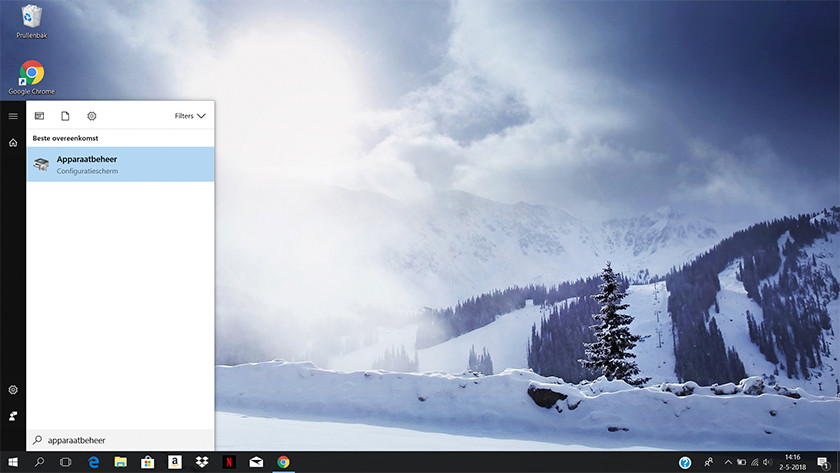This screenshot has height=473, width=840.
Task: Switch to Google Chrome on taskbar
Action: click(x=283, y=462)
